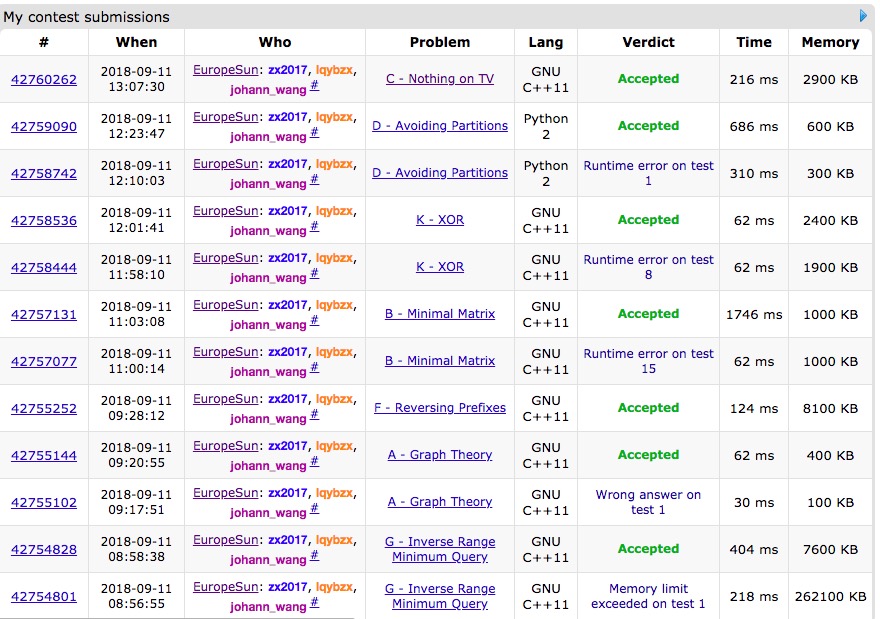Open submission ID 42758742
Image resolution: width=880 pixels, height=619 pixels.
coord(44,174)
